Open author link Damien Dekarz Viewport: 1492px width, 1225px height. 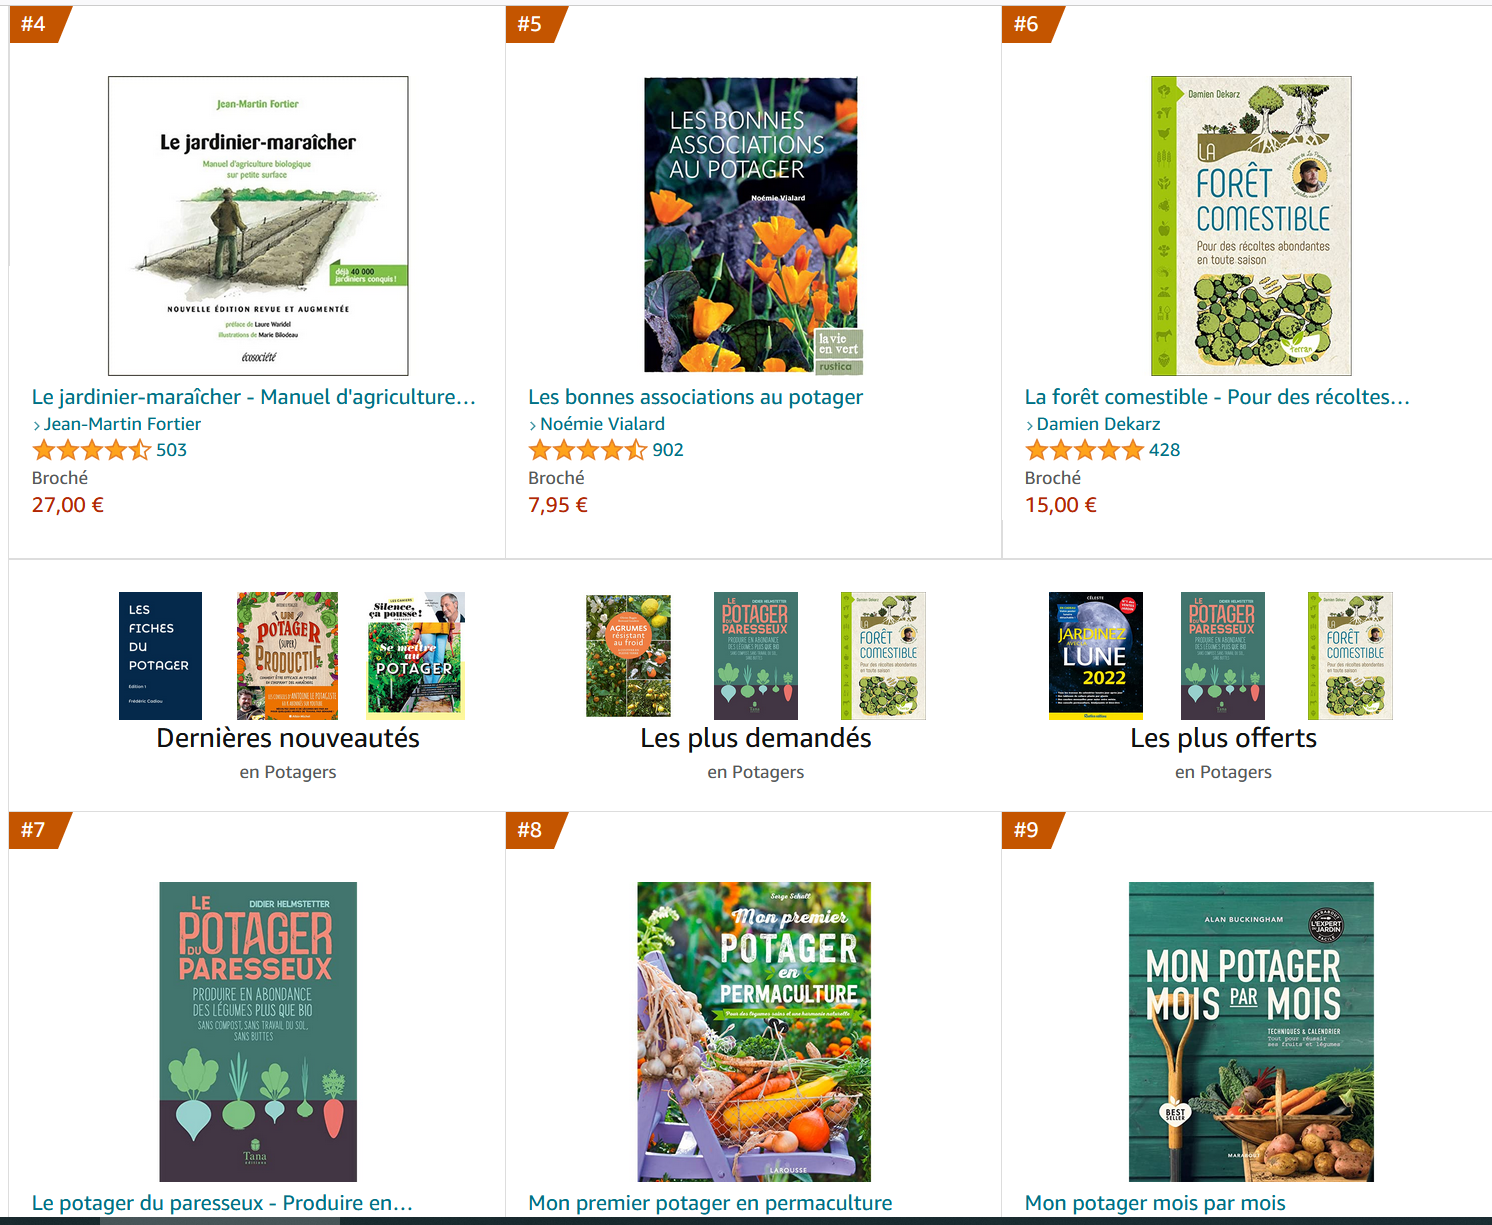point(1098,424)
